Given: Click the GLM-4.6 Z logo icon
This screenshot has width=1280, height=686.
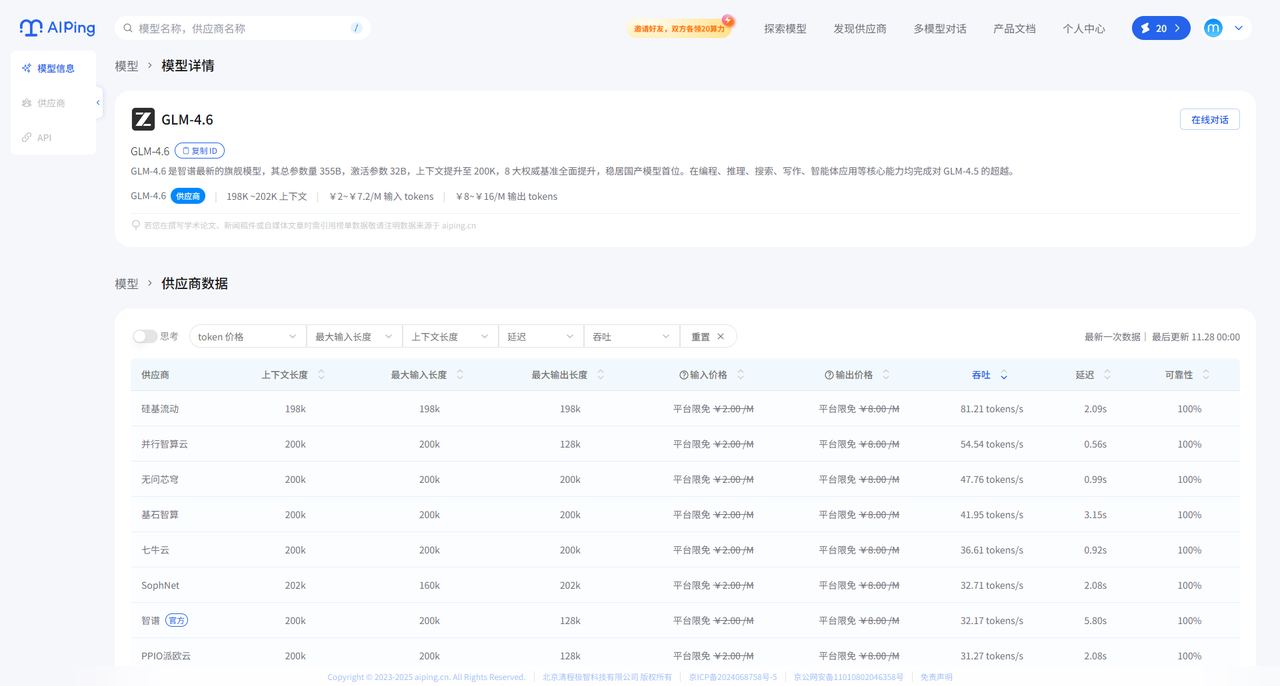Looking at the screenshot, I should (143, 120).
